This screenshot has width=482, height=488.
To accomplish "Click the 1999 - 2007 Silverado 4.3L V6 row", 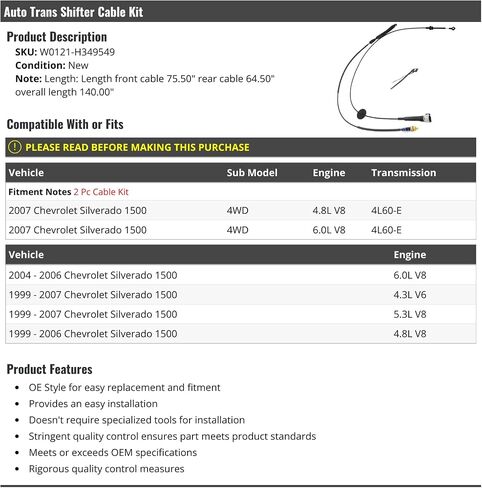I will tap(241, 295).
